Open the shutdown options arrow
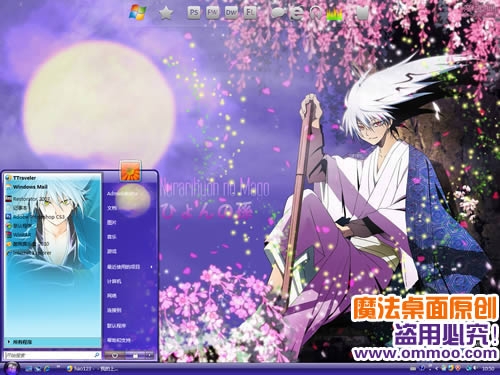The height and width of the screenshot is (375, 500). [150, 356]
